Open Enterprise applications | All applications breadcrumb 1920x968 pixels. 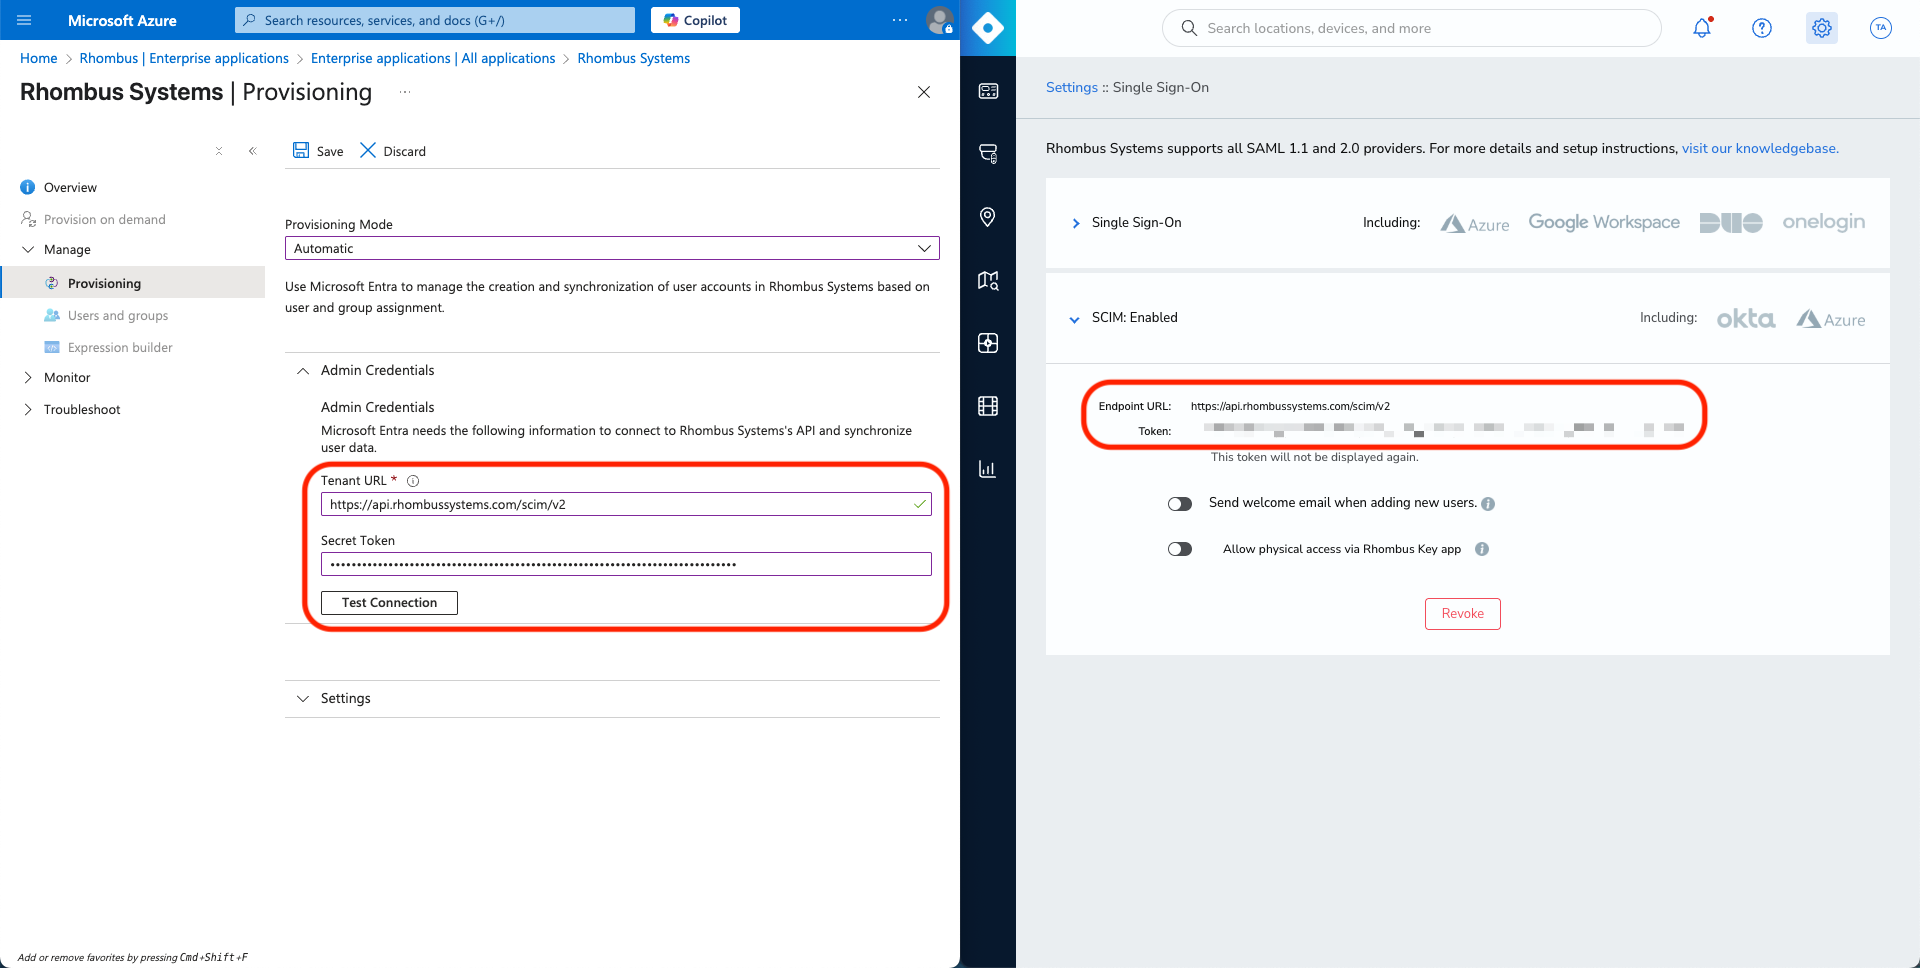433,58
